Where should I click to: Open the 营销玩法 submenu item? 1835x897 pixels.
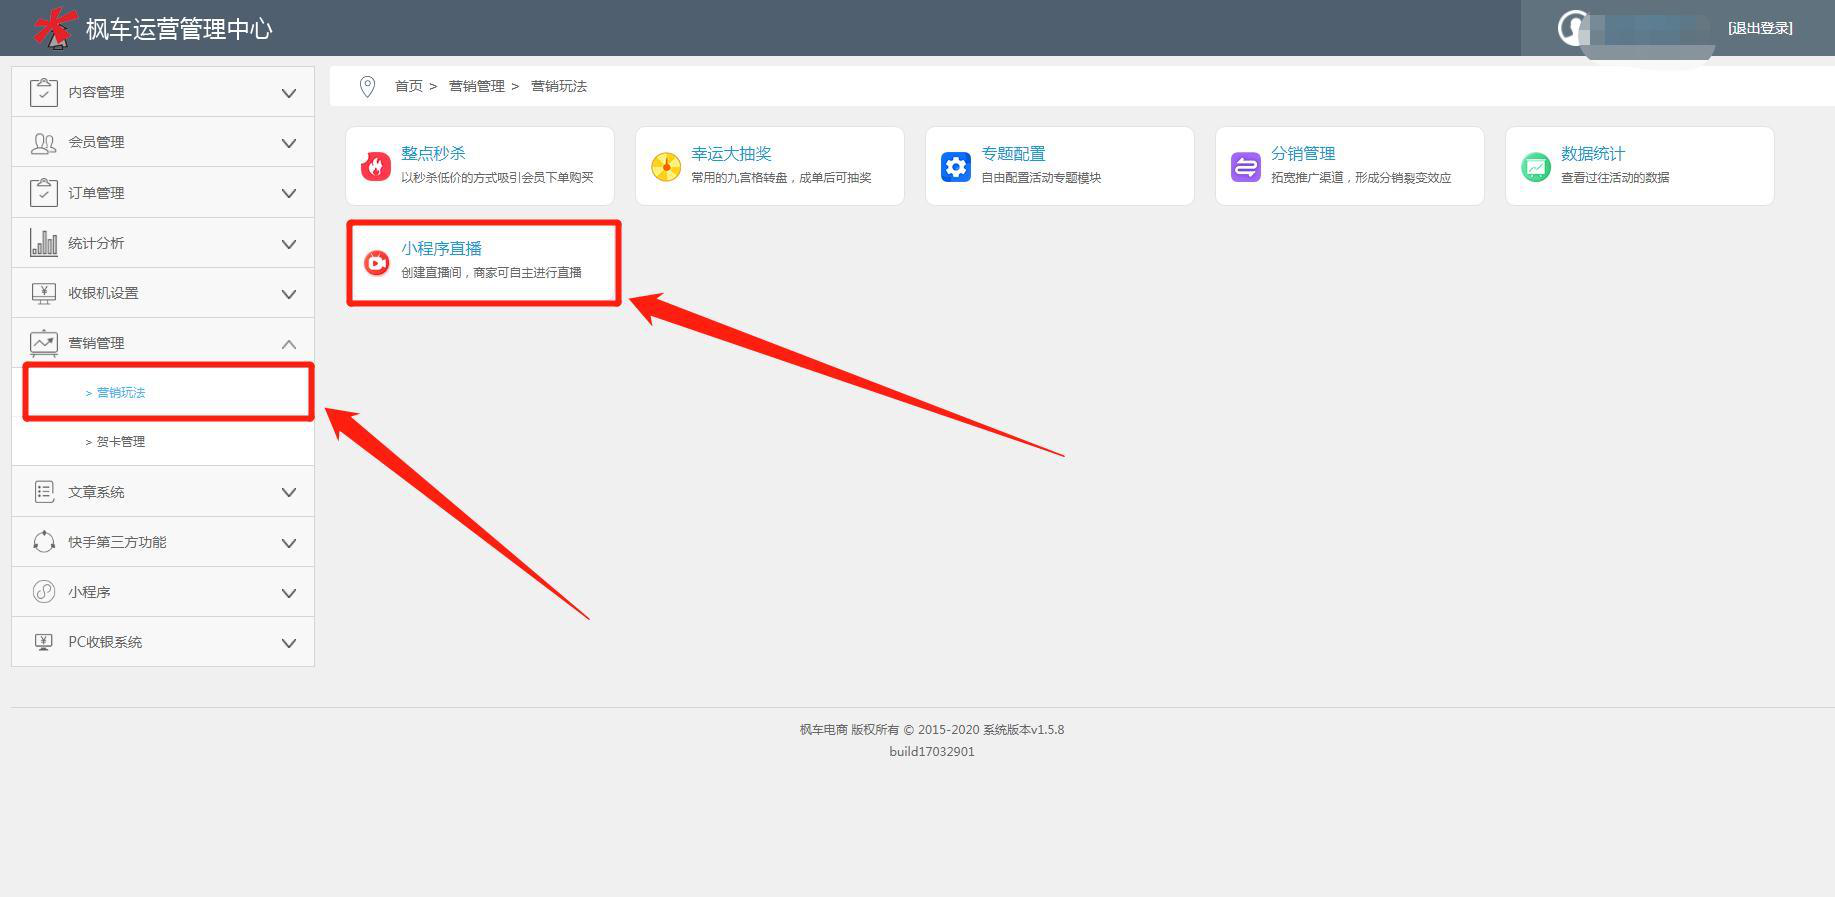[121, 392]
